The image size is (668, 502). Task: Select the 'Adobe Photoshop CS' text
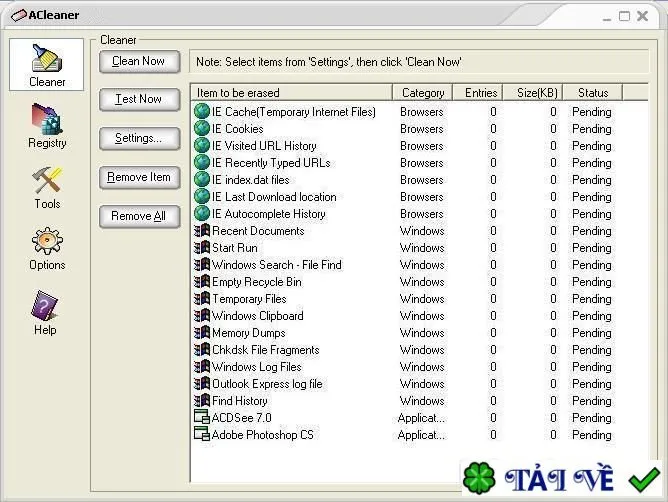(263, 435)
